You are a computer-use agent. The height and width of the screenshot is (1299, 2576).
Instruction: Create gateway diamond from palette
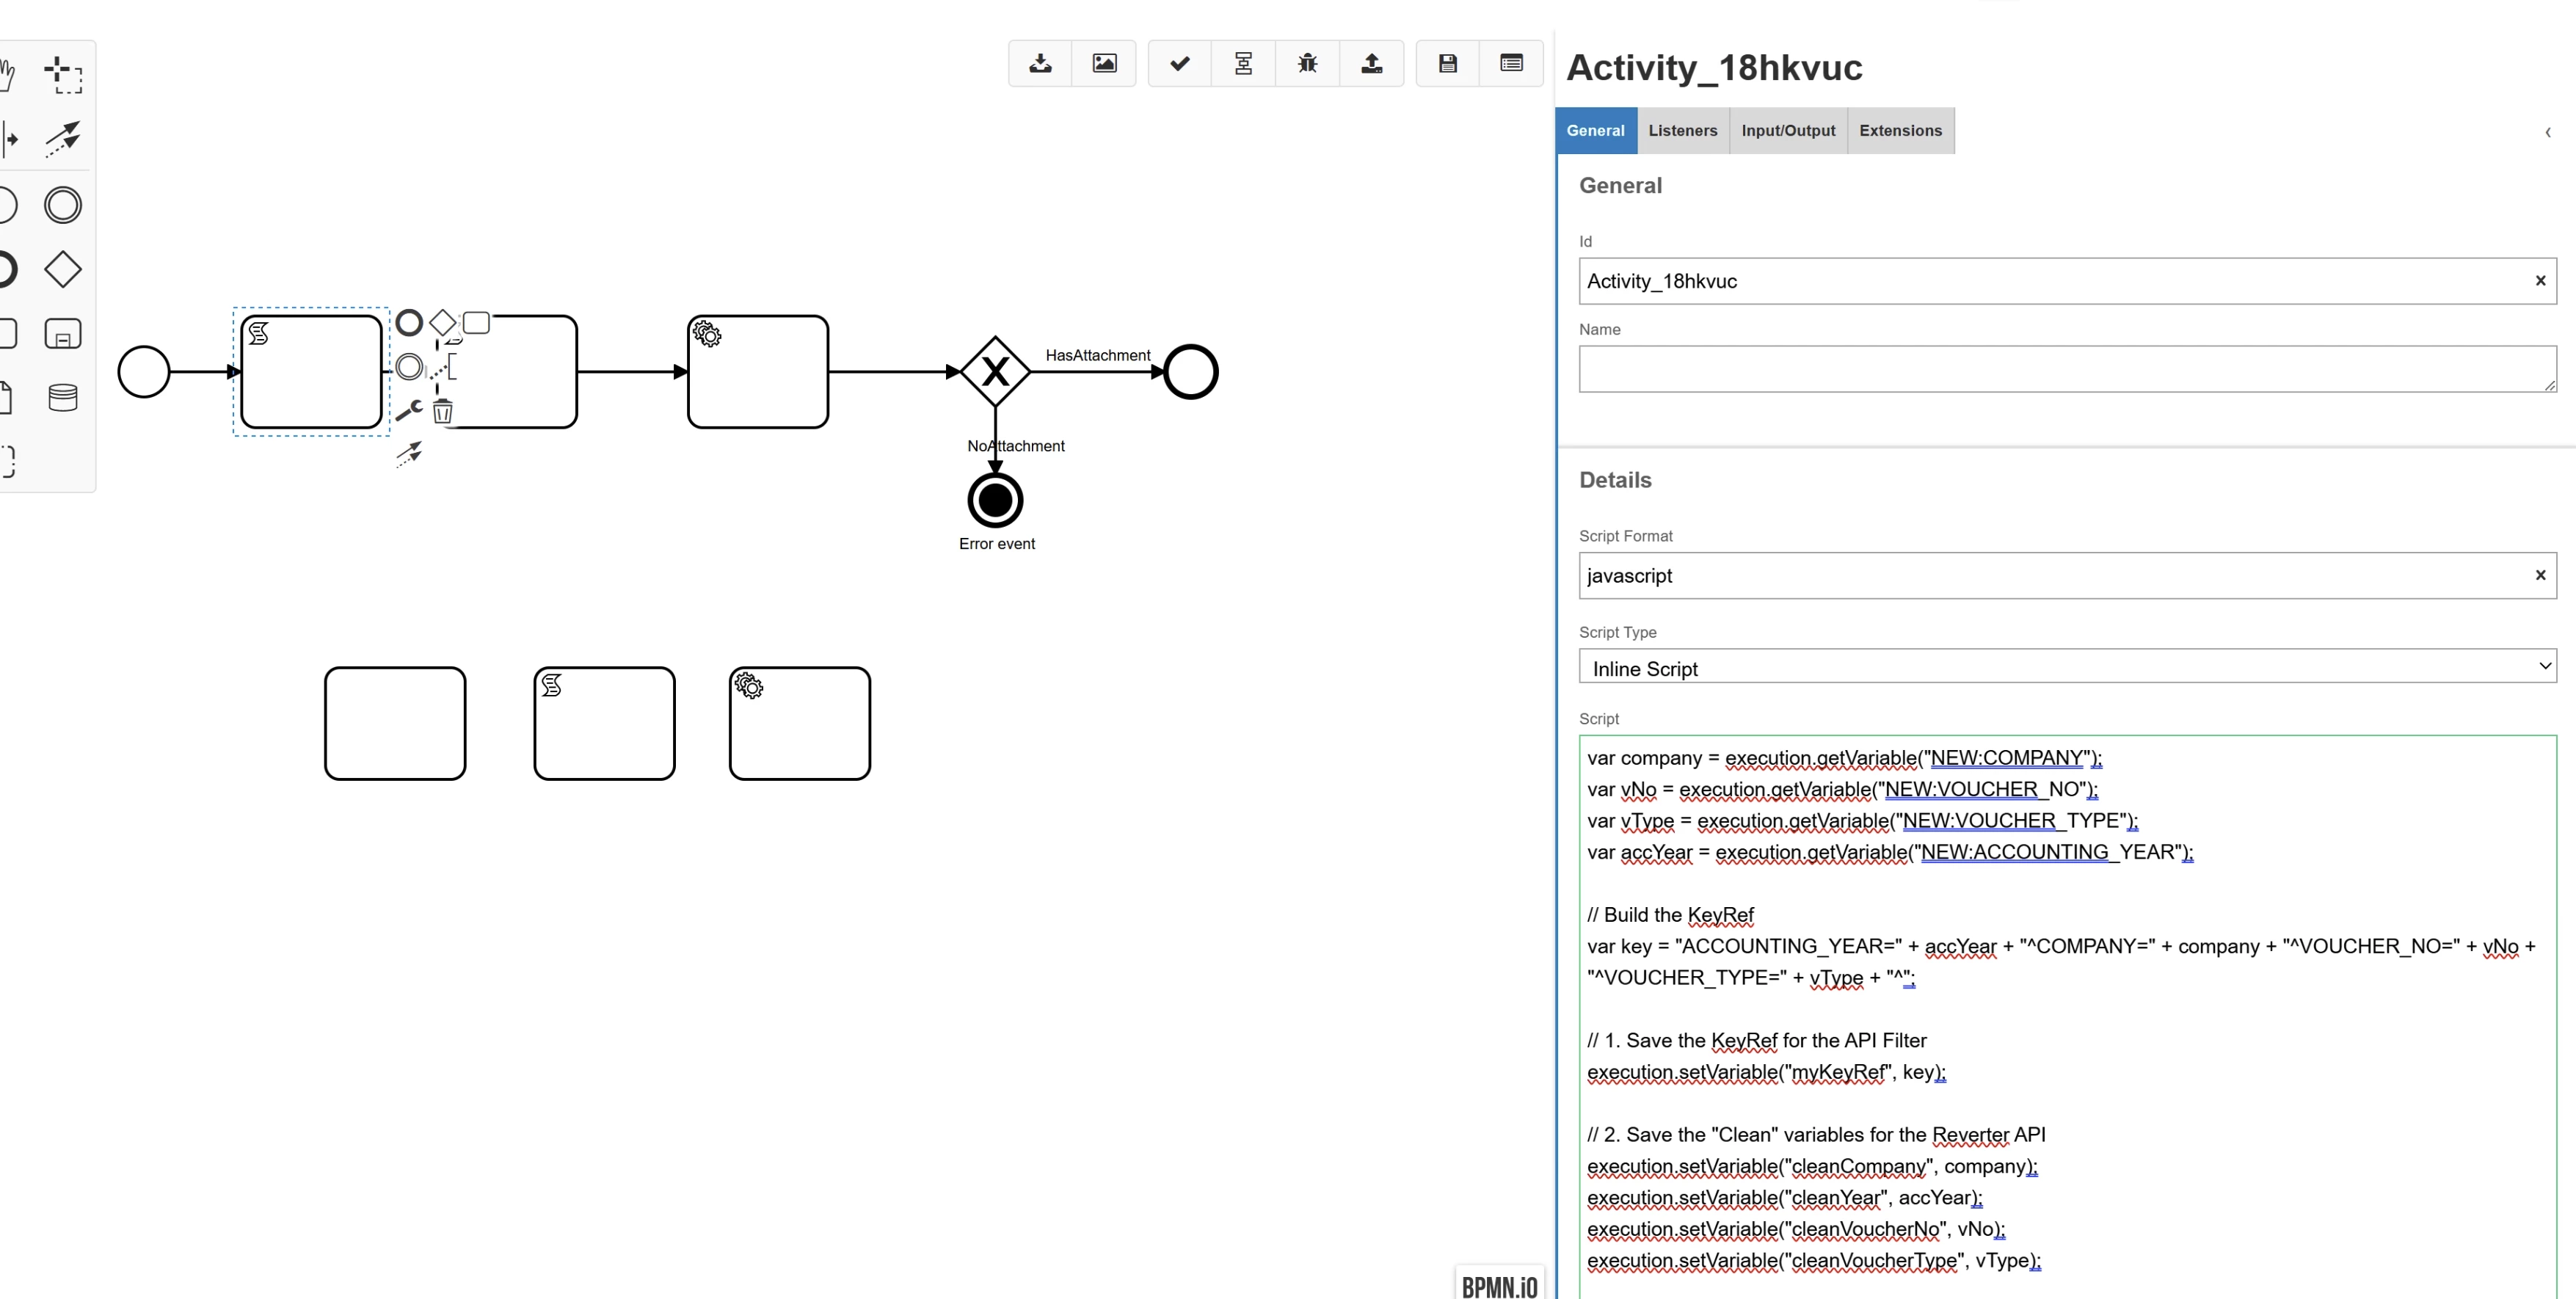tap(63, 269)
